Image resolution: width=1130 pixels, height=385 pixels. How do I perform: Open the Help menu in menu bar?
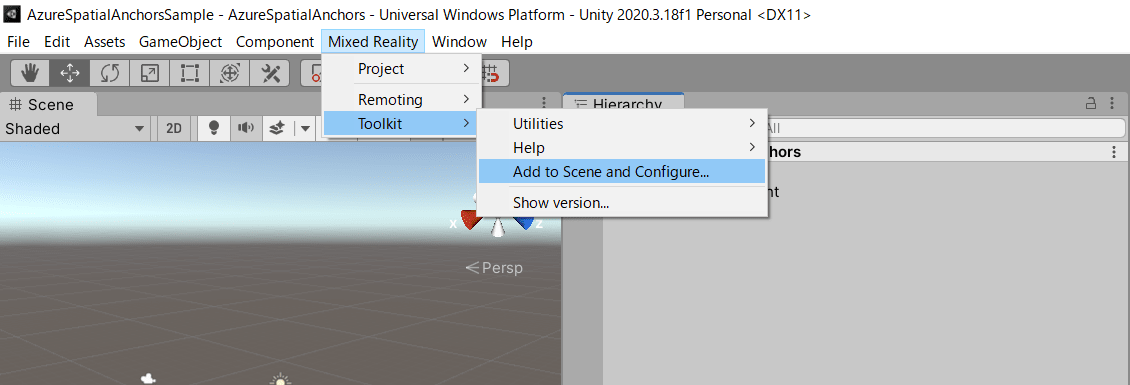(x=517, y=42)
